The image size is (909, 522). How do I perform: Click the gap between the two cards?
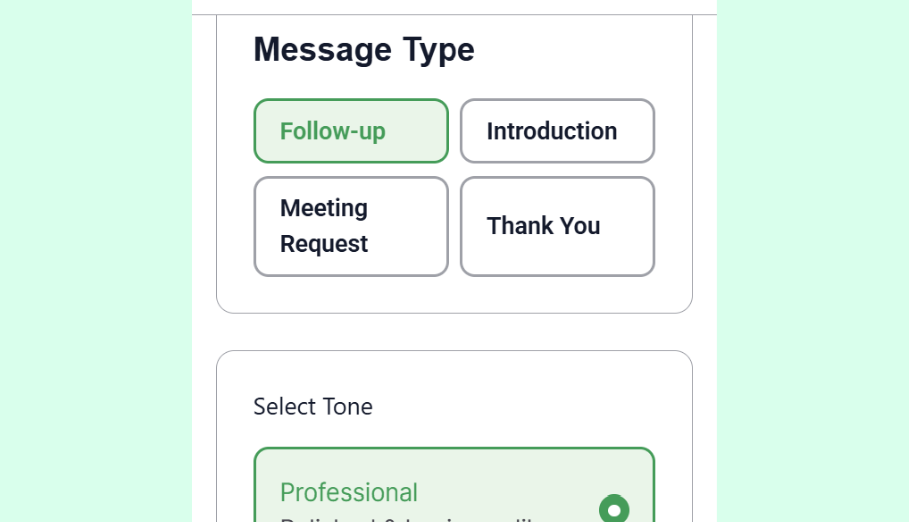coord(454,332)
